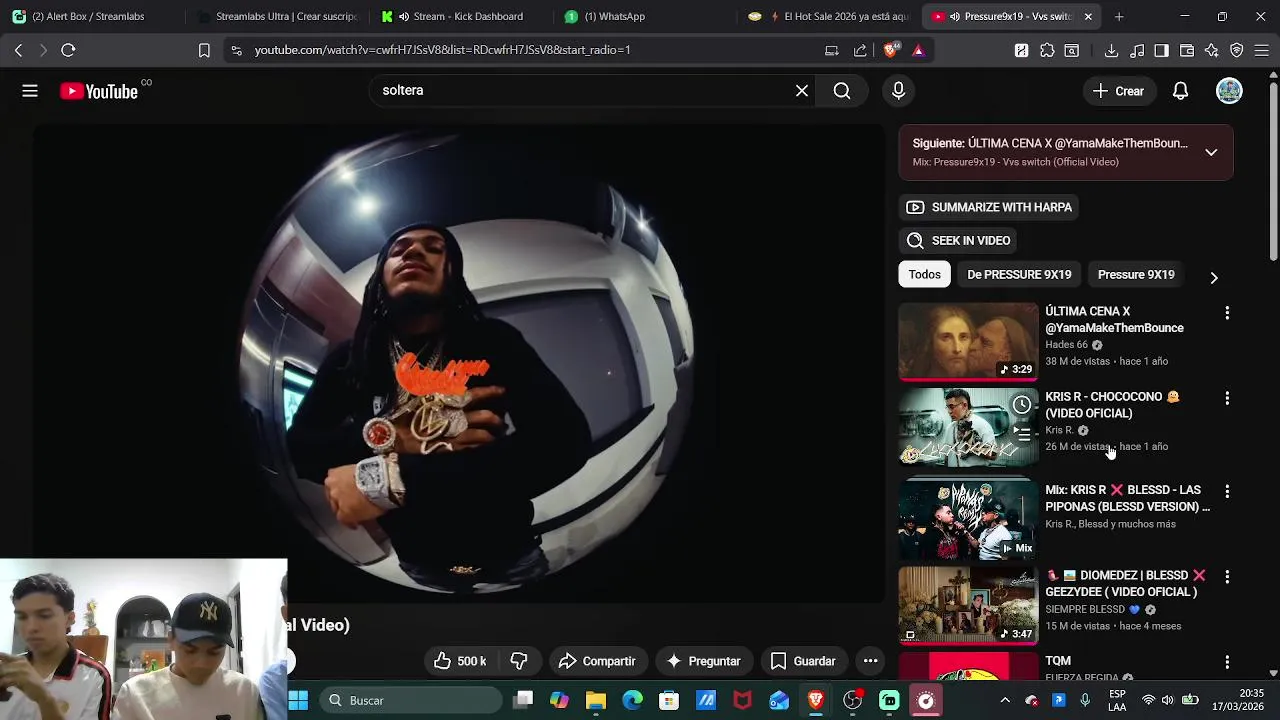The width and height of the screenshot is (1280, 720).
Task: Open the browser downloads arrow icon
Action: (x=1111, y=50)
